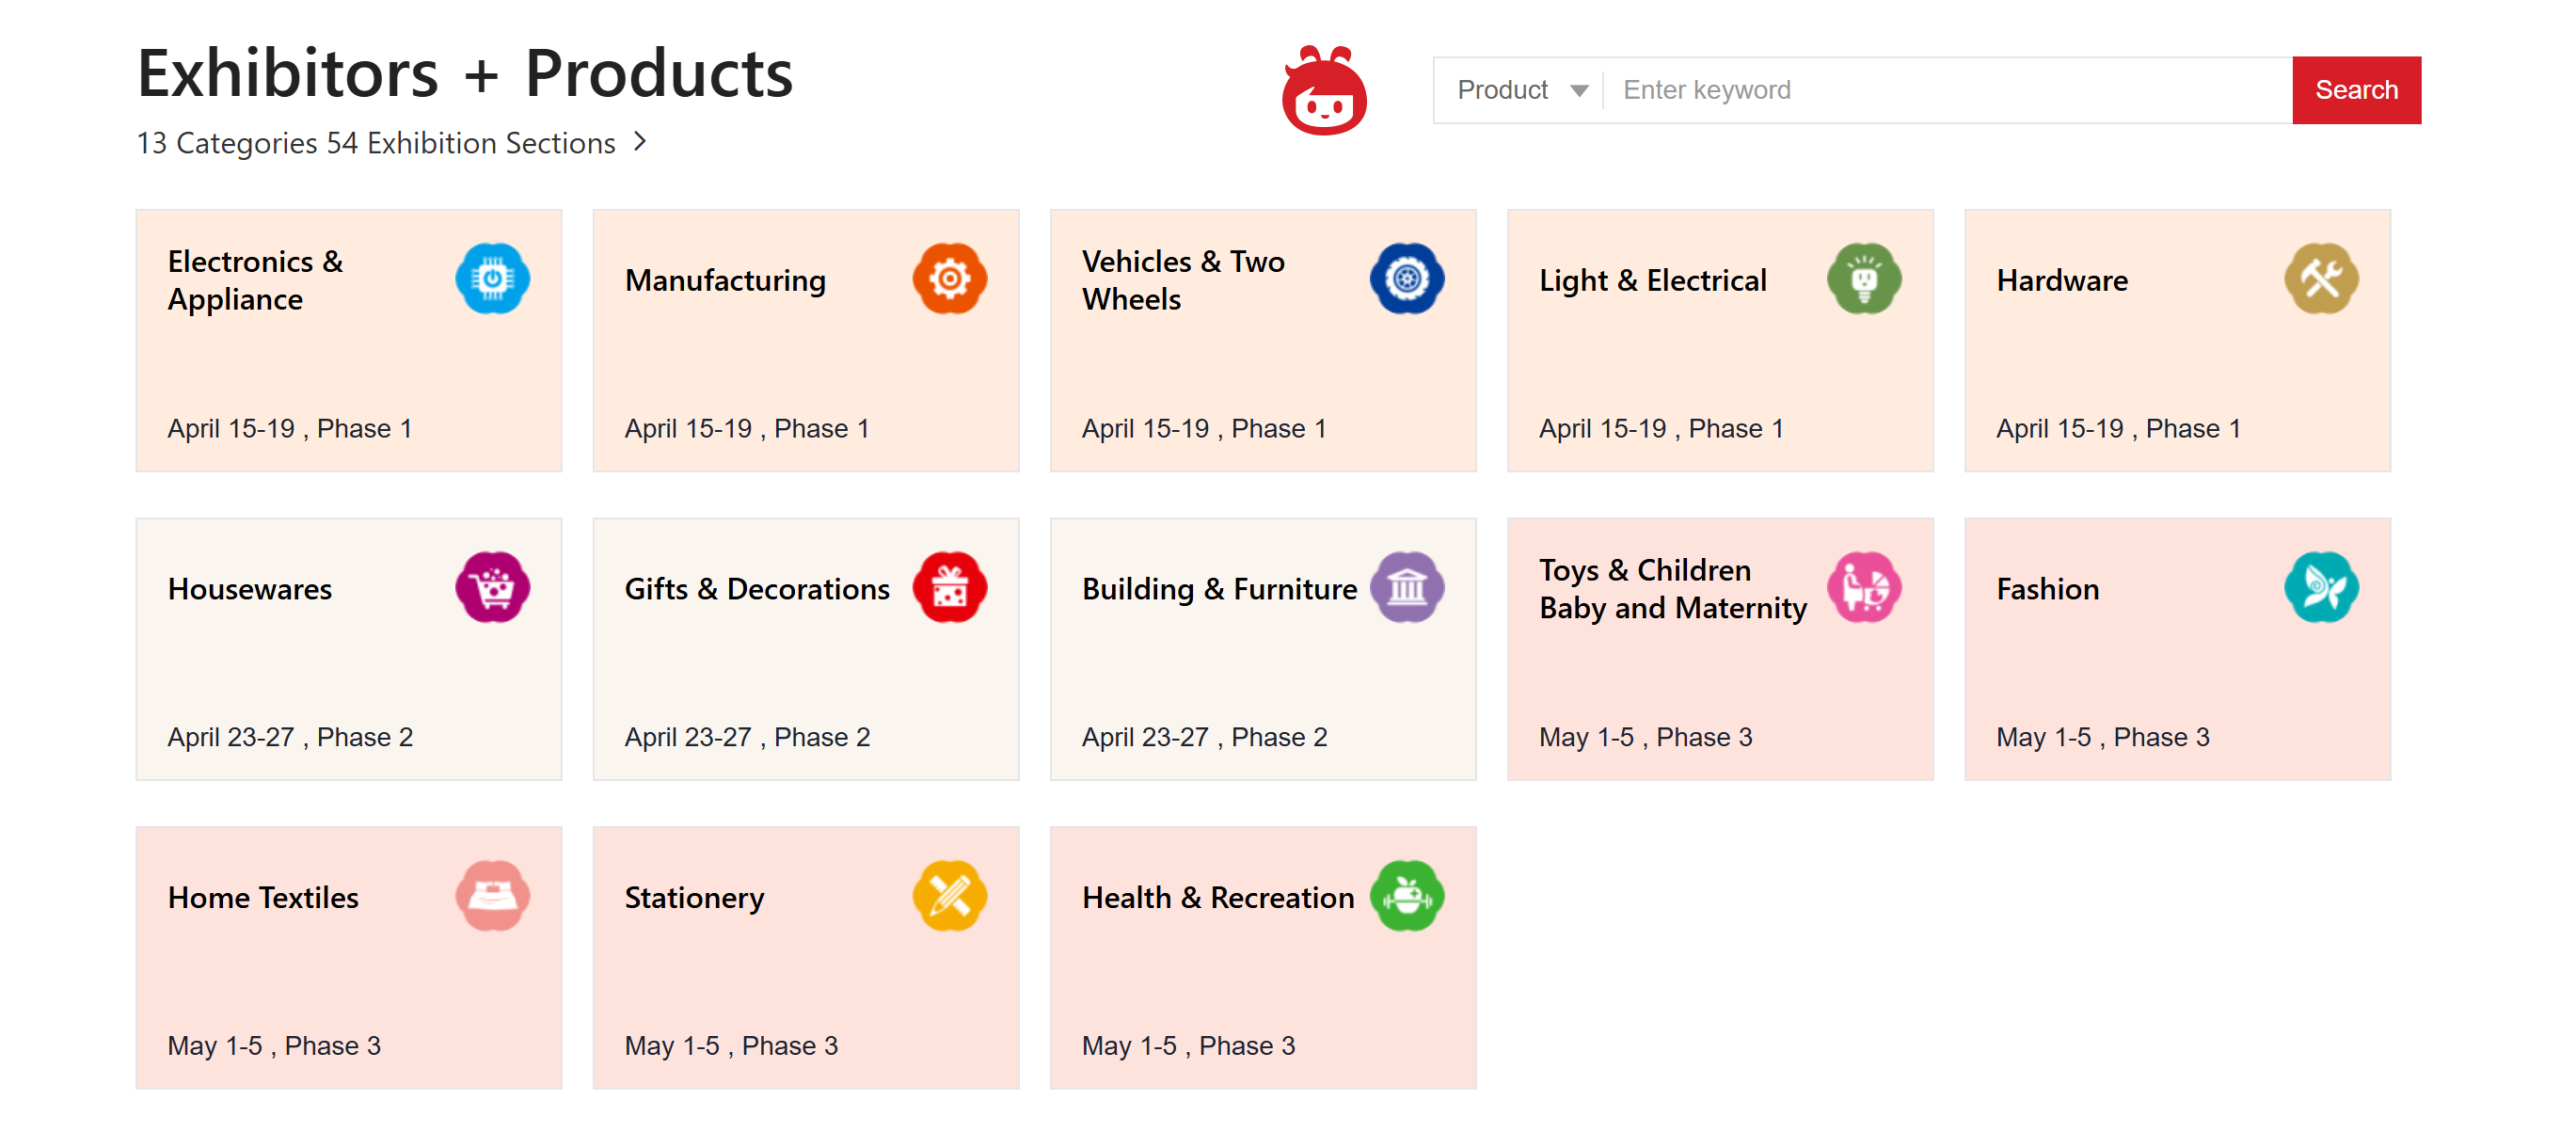Viewport: 2576px width, 1148px height.
Task: Click the red Gifts & Decorations icon
Action: pos(949,588)
